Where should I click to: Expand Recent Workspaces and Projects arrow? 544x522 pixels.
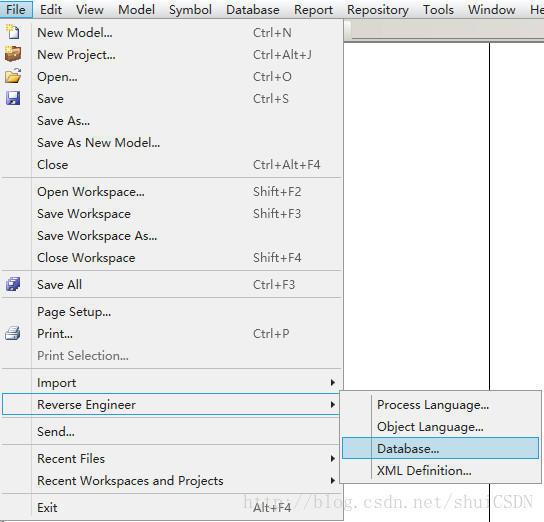[332, 480]
